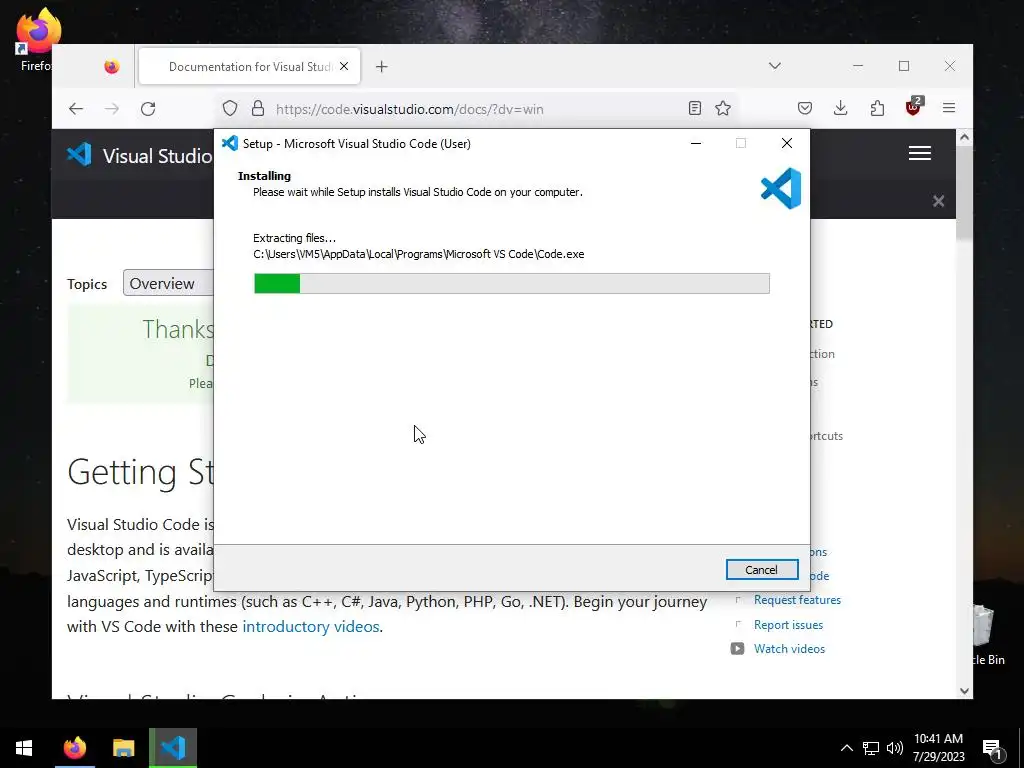The image size is (1024, 768).
Task: Open the Topics Overview dropdown
Action: click(168, 283)
